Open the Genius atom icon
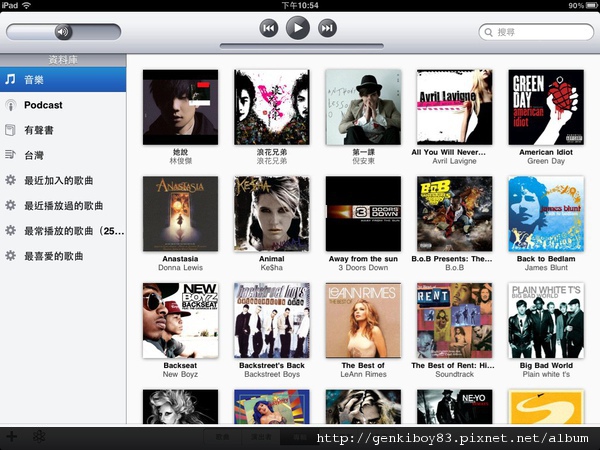The width and height of the screenshot is (600, 450). tap(39, 436)
